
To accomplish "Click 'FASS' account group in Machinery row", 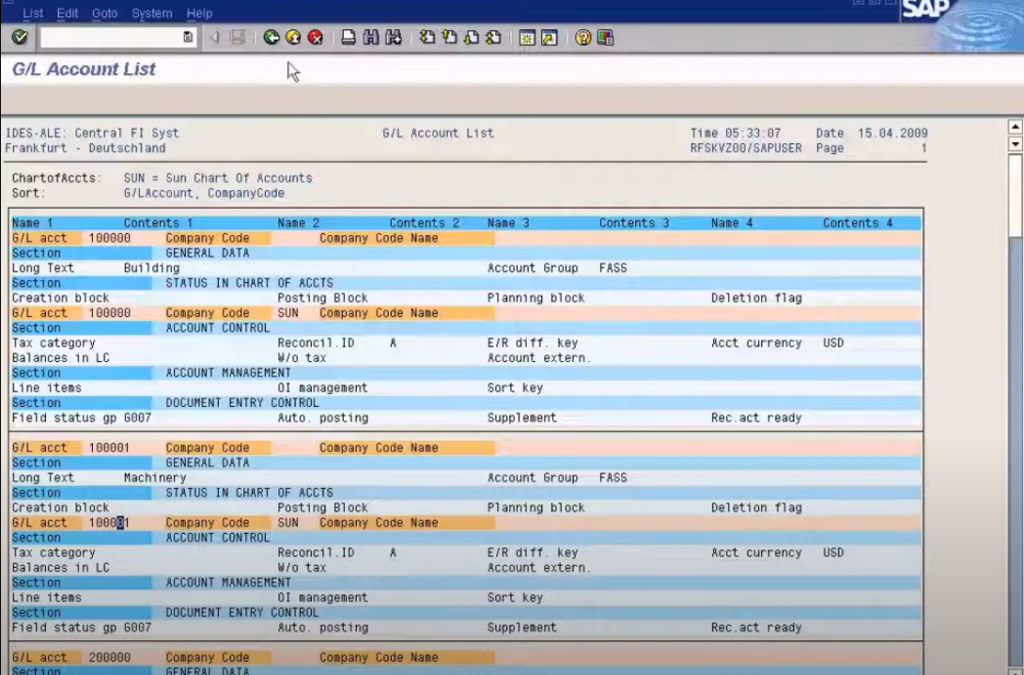I will pos(613,477).
